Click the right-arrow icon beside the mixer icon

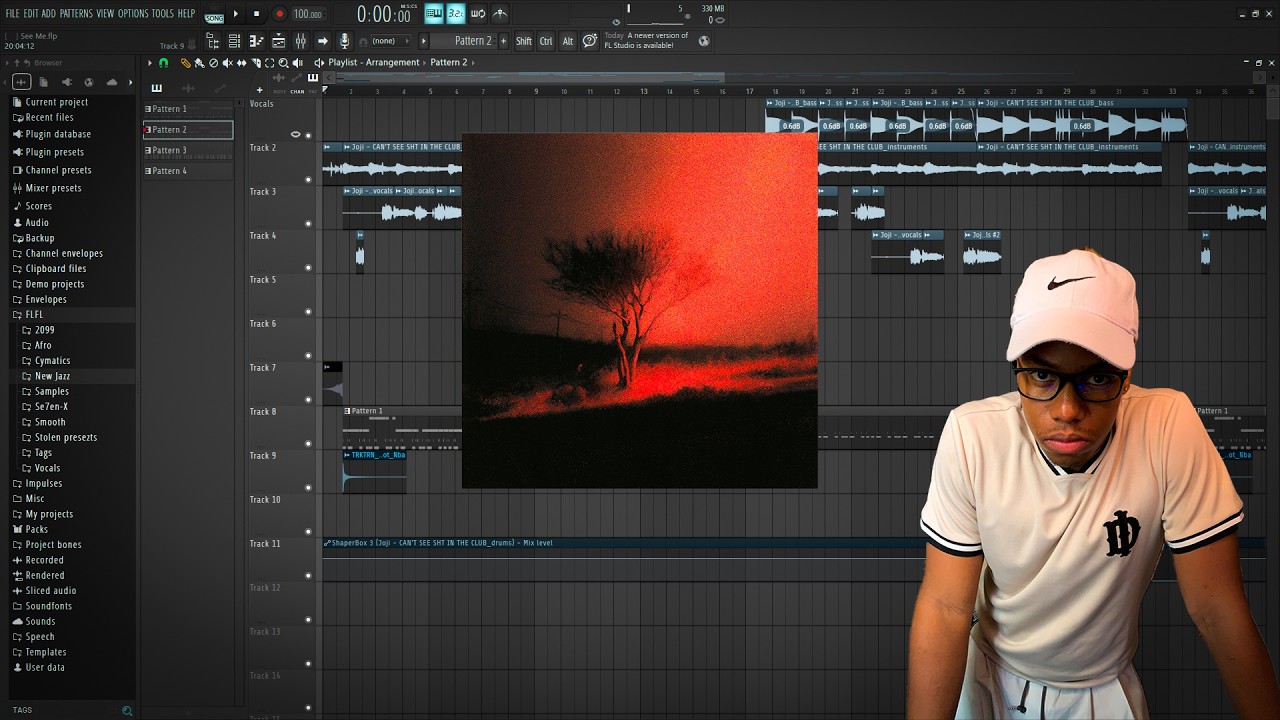coord(322,41)
